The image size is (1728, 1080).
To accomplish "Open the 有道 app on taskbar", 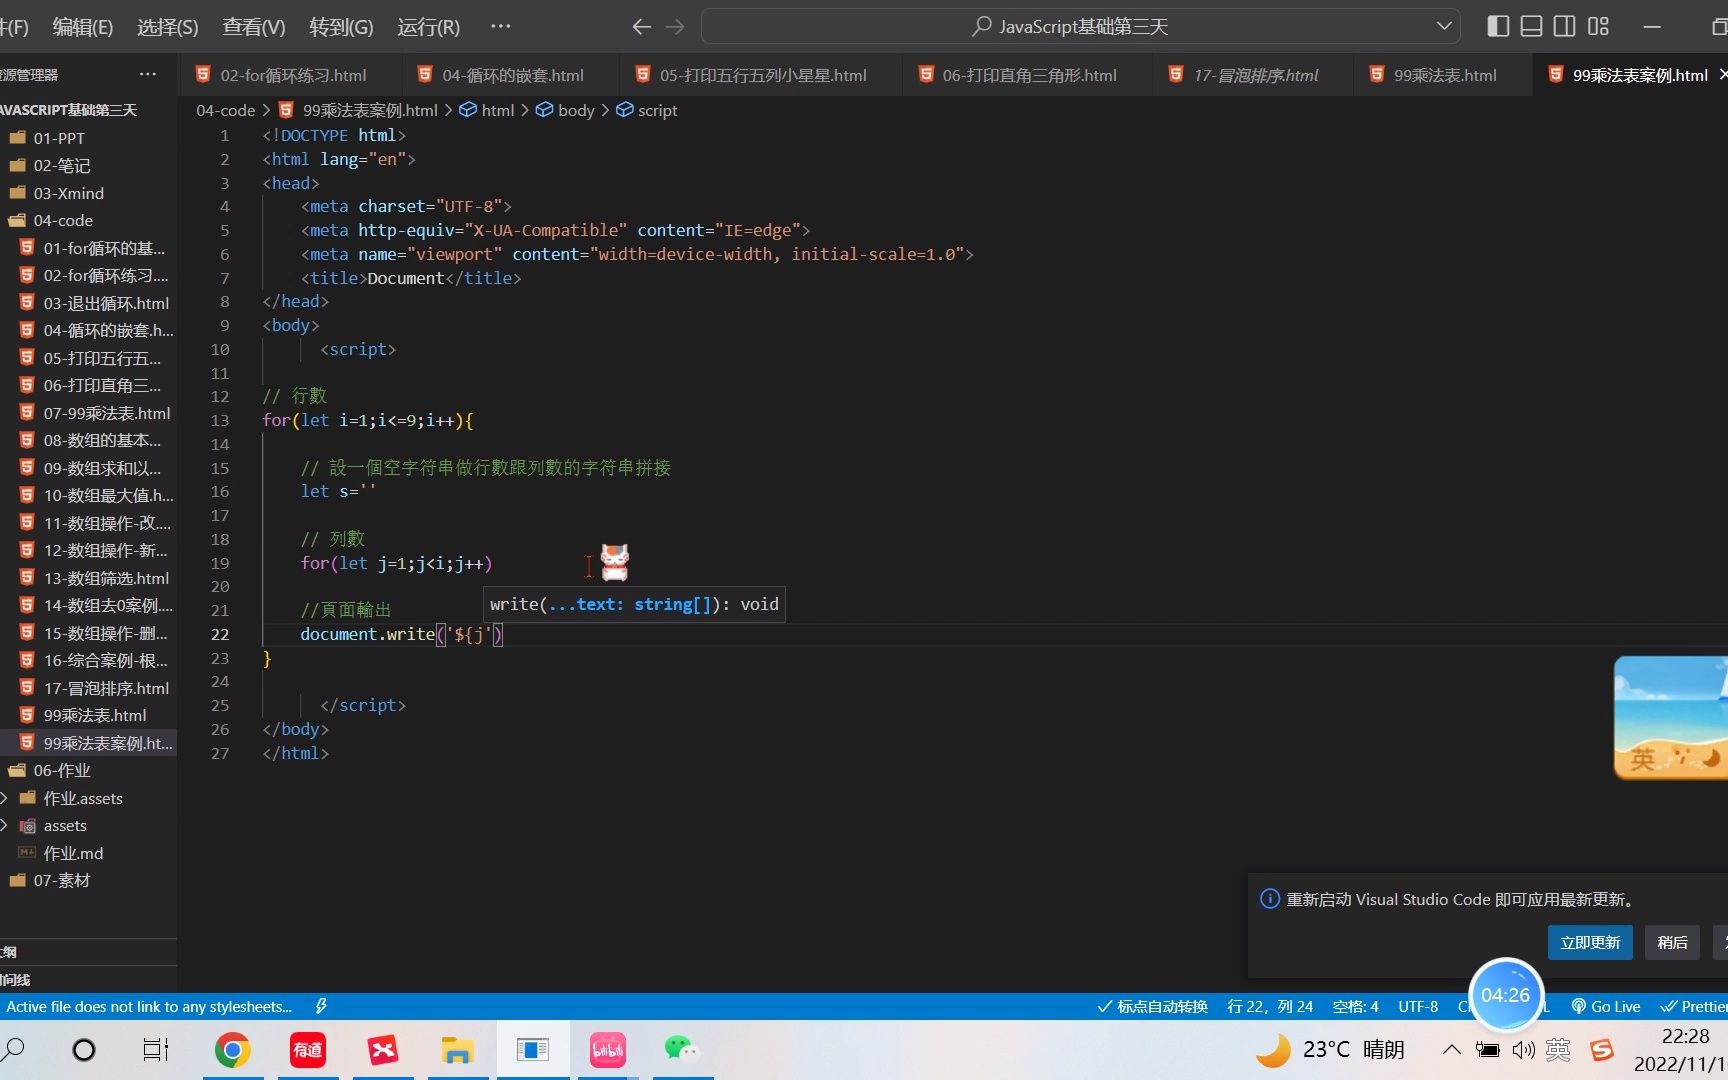I will click(308, 1050).
